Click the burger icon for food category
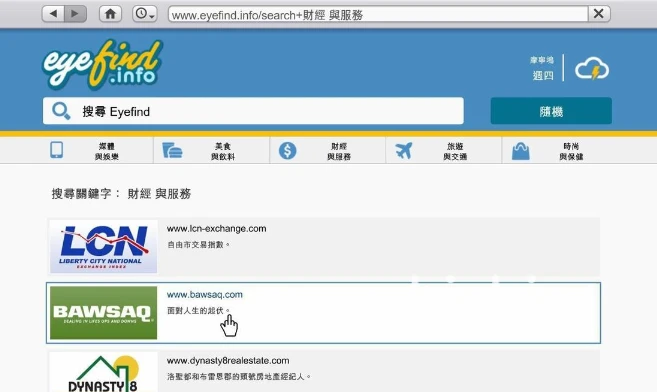 pos(172,150)
